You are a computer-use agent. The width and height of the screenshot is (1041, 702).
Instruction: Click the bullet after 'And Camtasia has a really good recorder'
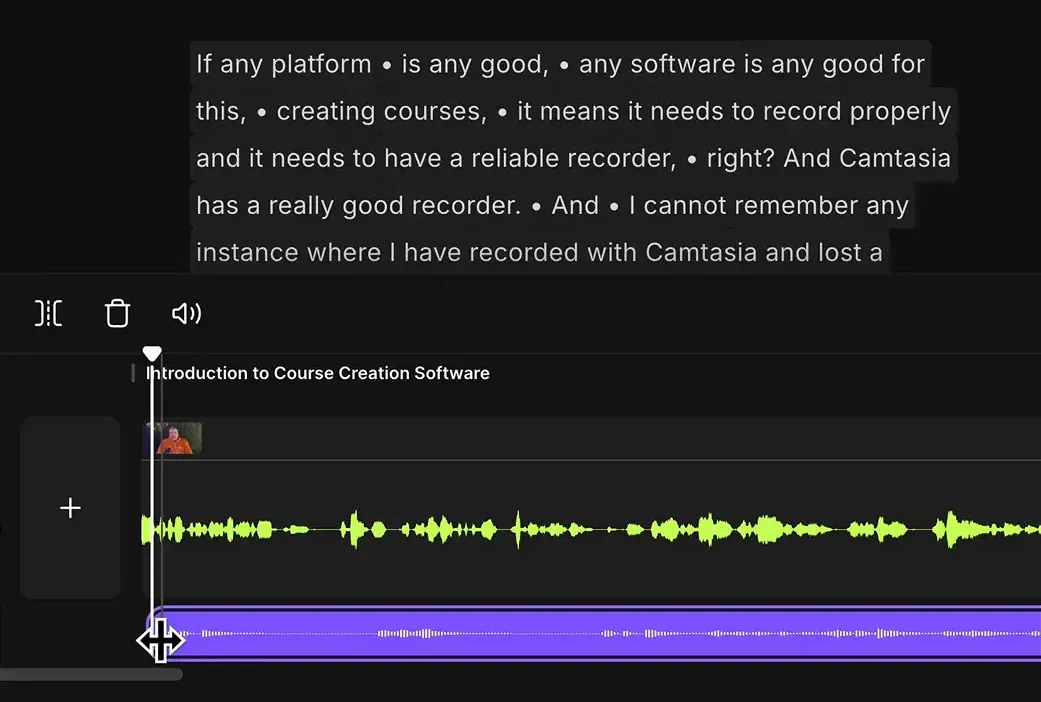(x=538, y=205)
